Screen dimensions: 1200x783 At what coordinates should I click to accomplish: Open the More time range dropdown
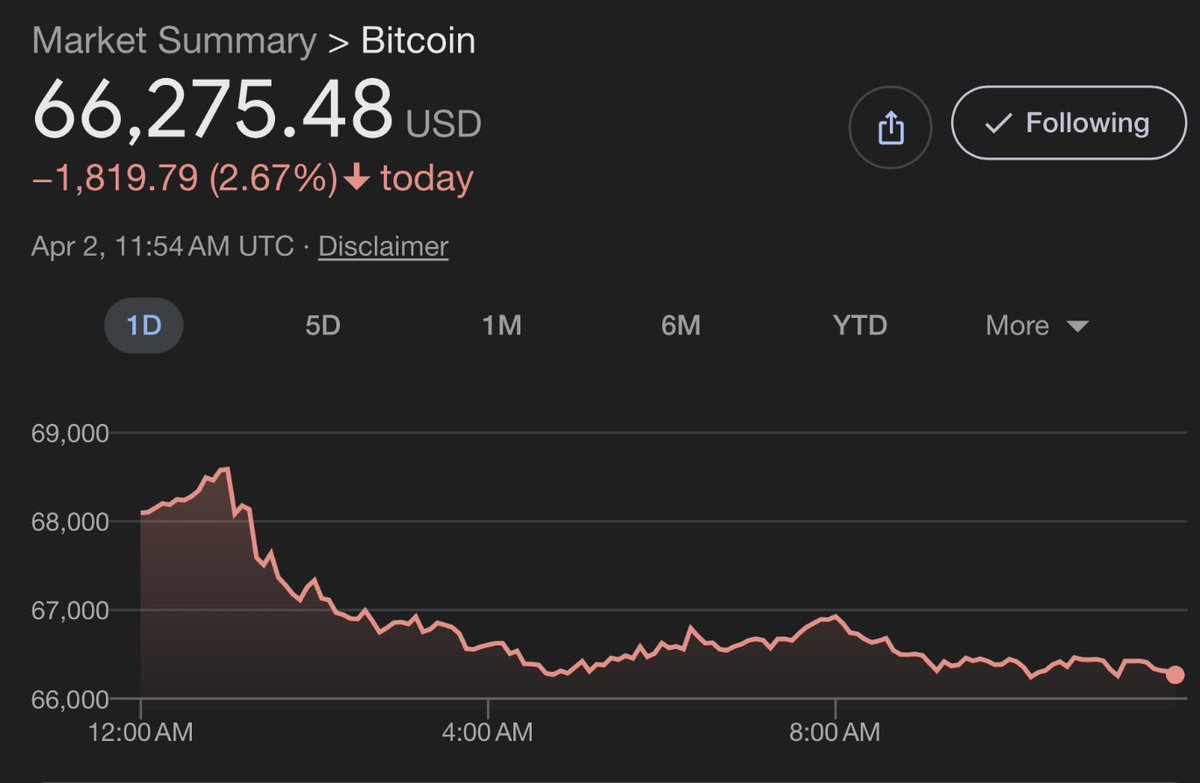pos(1036,326)
